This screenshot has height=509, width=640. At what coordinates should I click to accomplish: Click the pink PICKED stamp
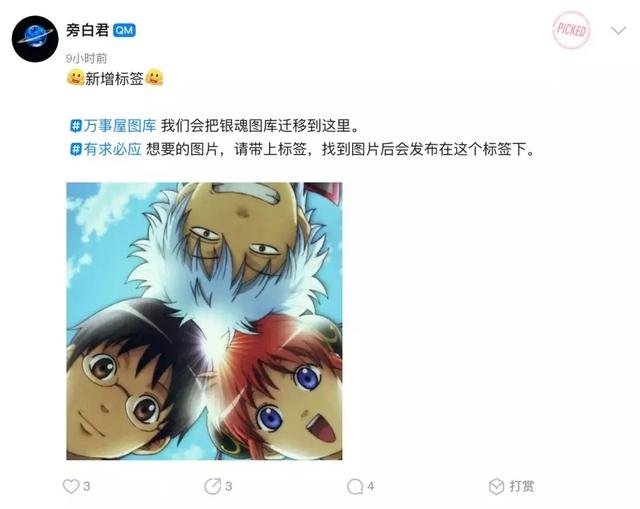coord(571,30)
